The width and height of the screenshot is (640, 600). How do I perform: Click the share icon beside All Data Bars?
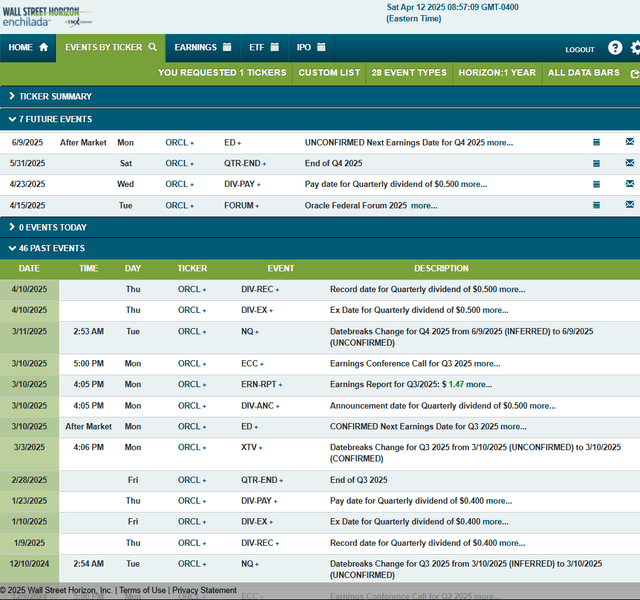(x=635, y=73)
